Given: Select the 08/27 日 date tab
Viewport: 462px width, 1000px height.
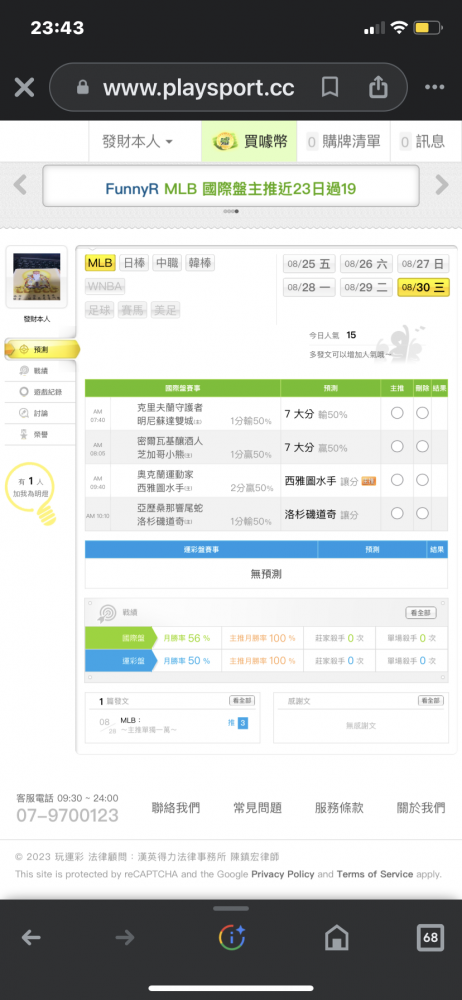Looking at the screenshot, I should pyautogui.click(x=423, y=263).
